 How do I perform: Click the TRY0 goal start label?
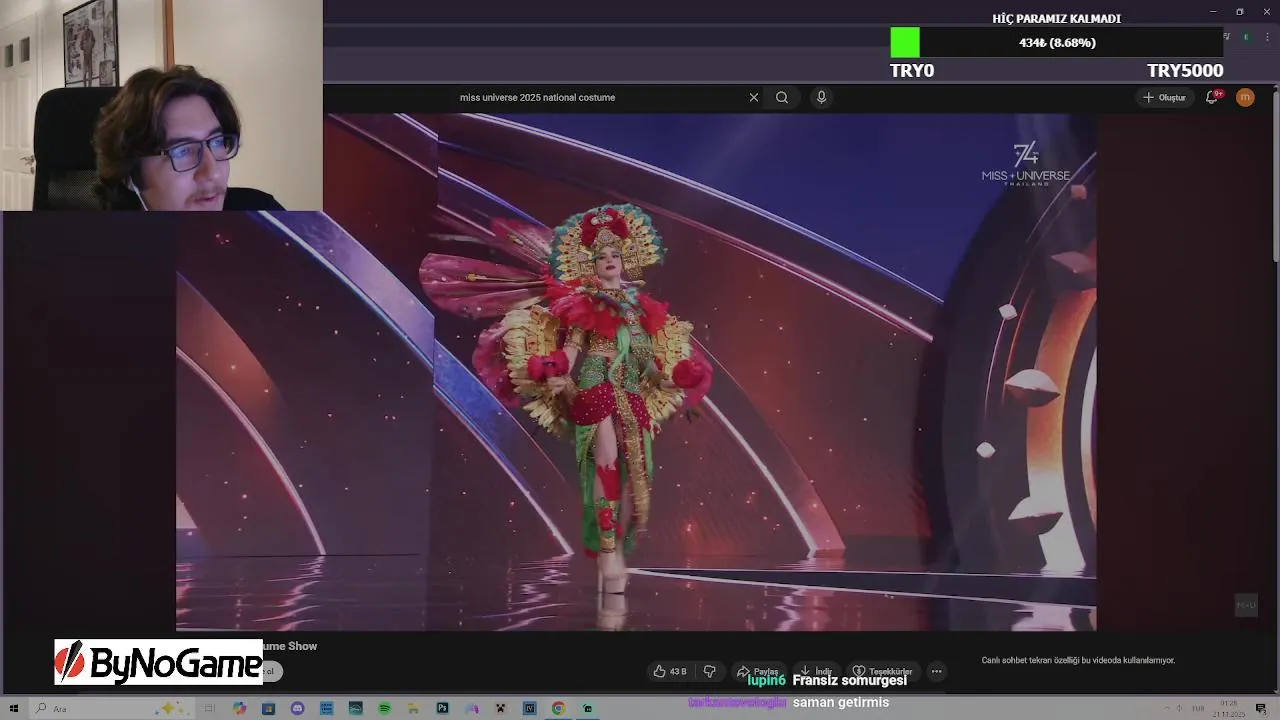(912, 70)
